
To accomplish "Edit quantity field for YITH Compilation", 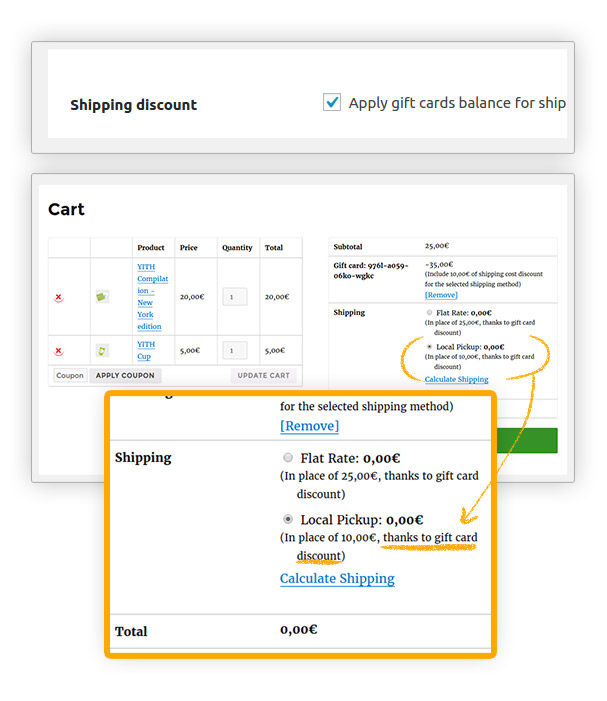I will (235, 297).
